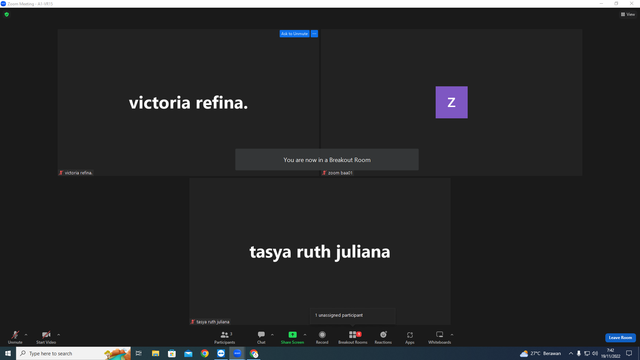Expand chat options arrow next to Chat
The width and height of the screenshot is (640, 360).
[273, 335]
